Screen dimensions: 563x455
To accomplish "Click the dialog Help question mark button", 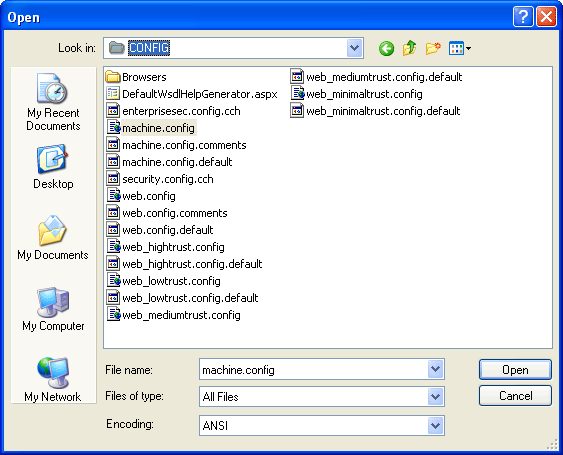I will 523,17.
